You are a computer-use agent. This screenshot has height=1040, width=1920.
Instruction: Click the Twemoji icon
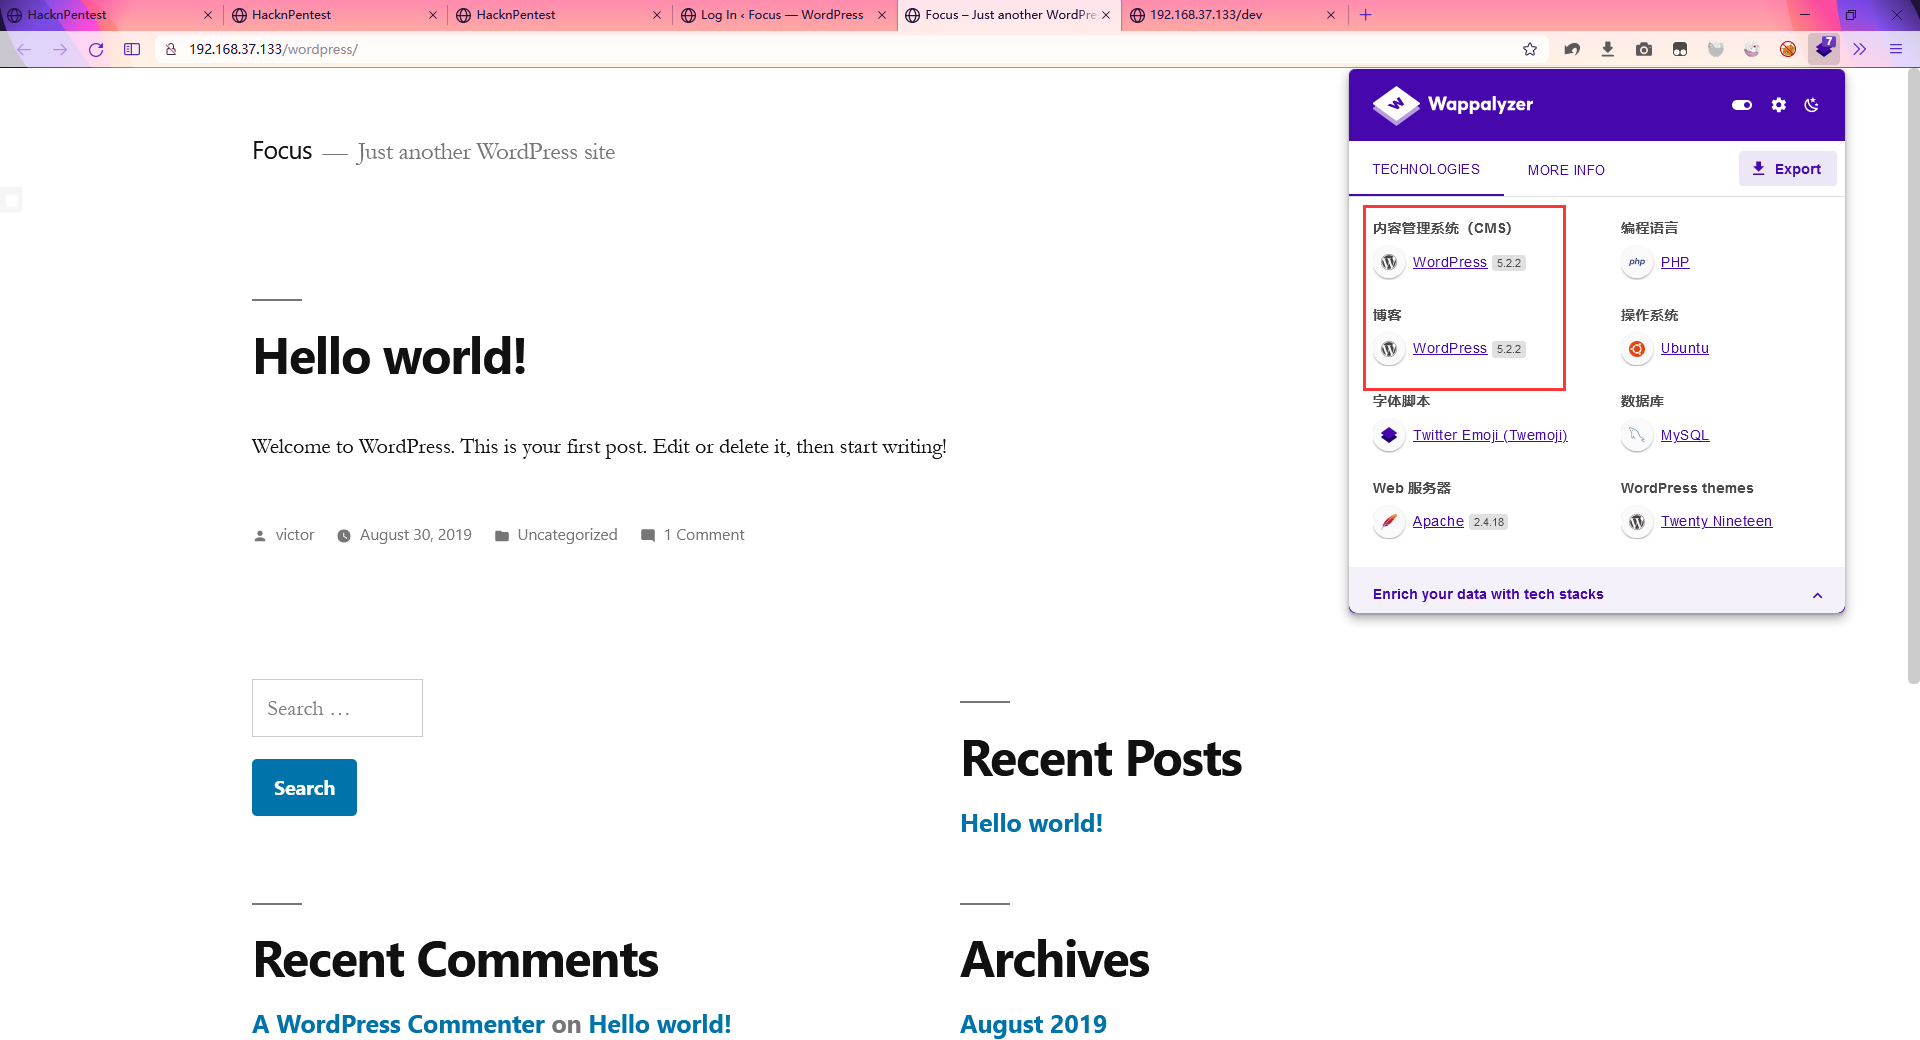click(x=1389, y=435)
